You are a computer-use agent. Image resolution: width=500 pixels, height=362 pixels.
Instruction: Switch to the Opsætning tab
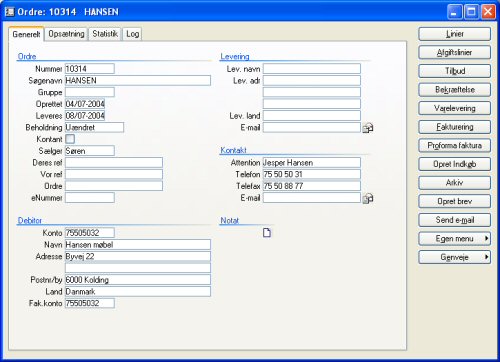click(66, 34)
